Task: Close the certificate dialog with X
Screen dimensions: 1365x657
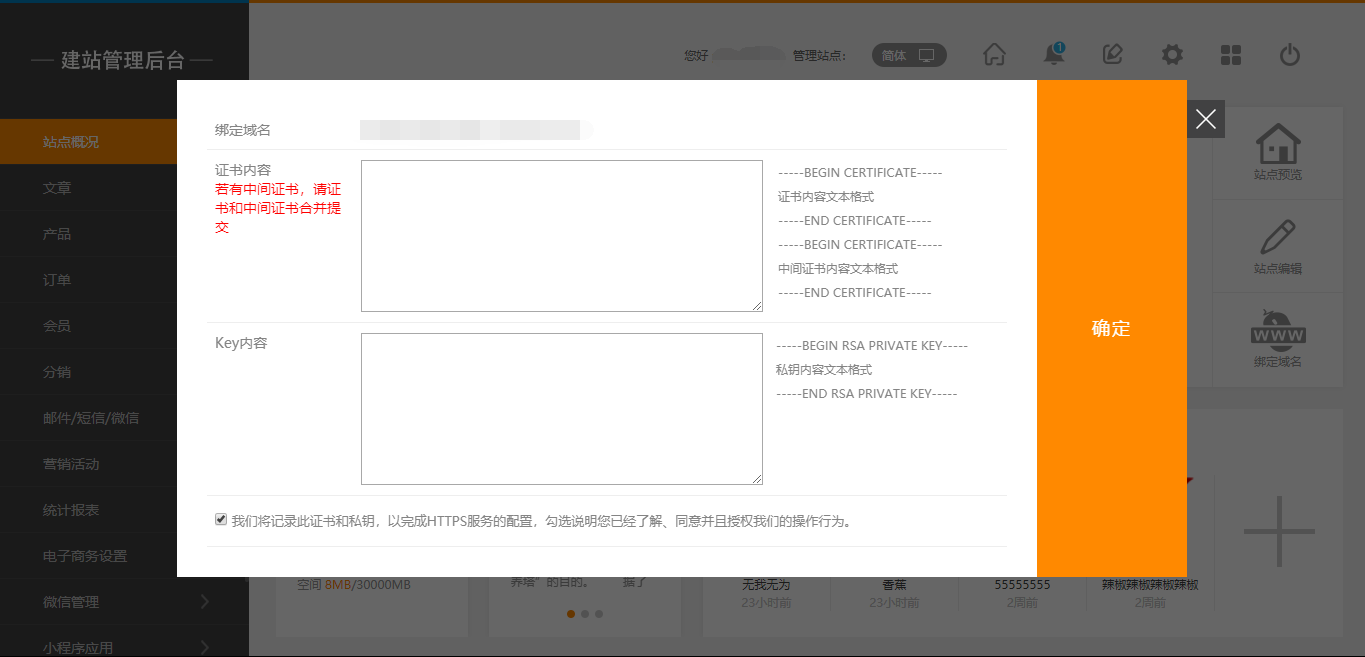Action: click(1206, 119)
